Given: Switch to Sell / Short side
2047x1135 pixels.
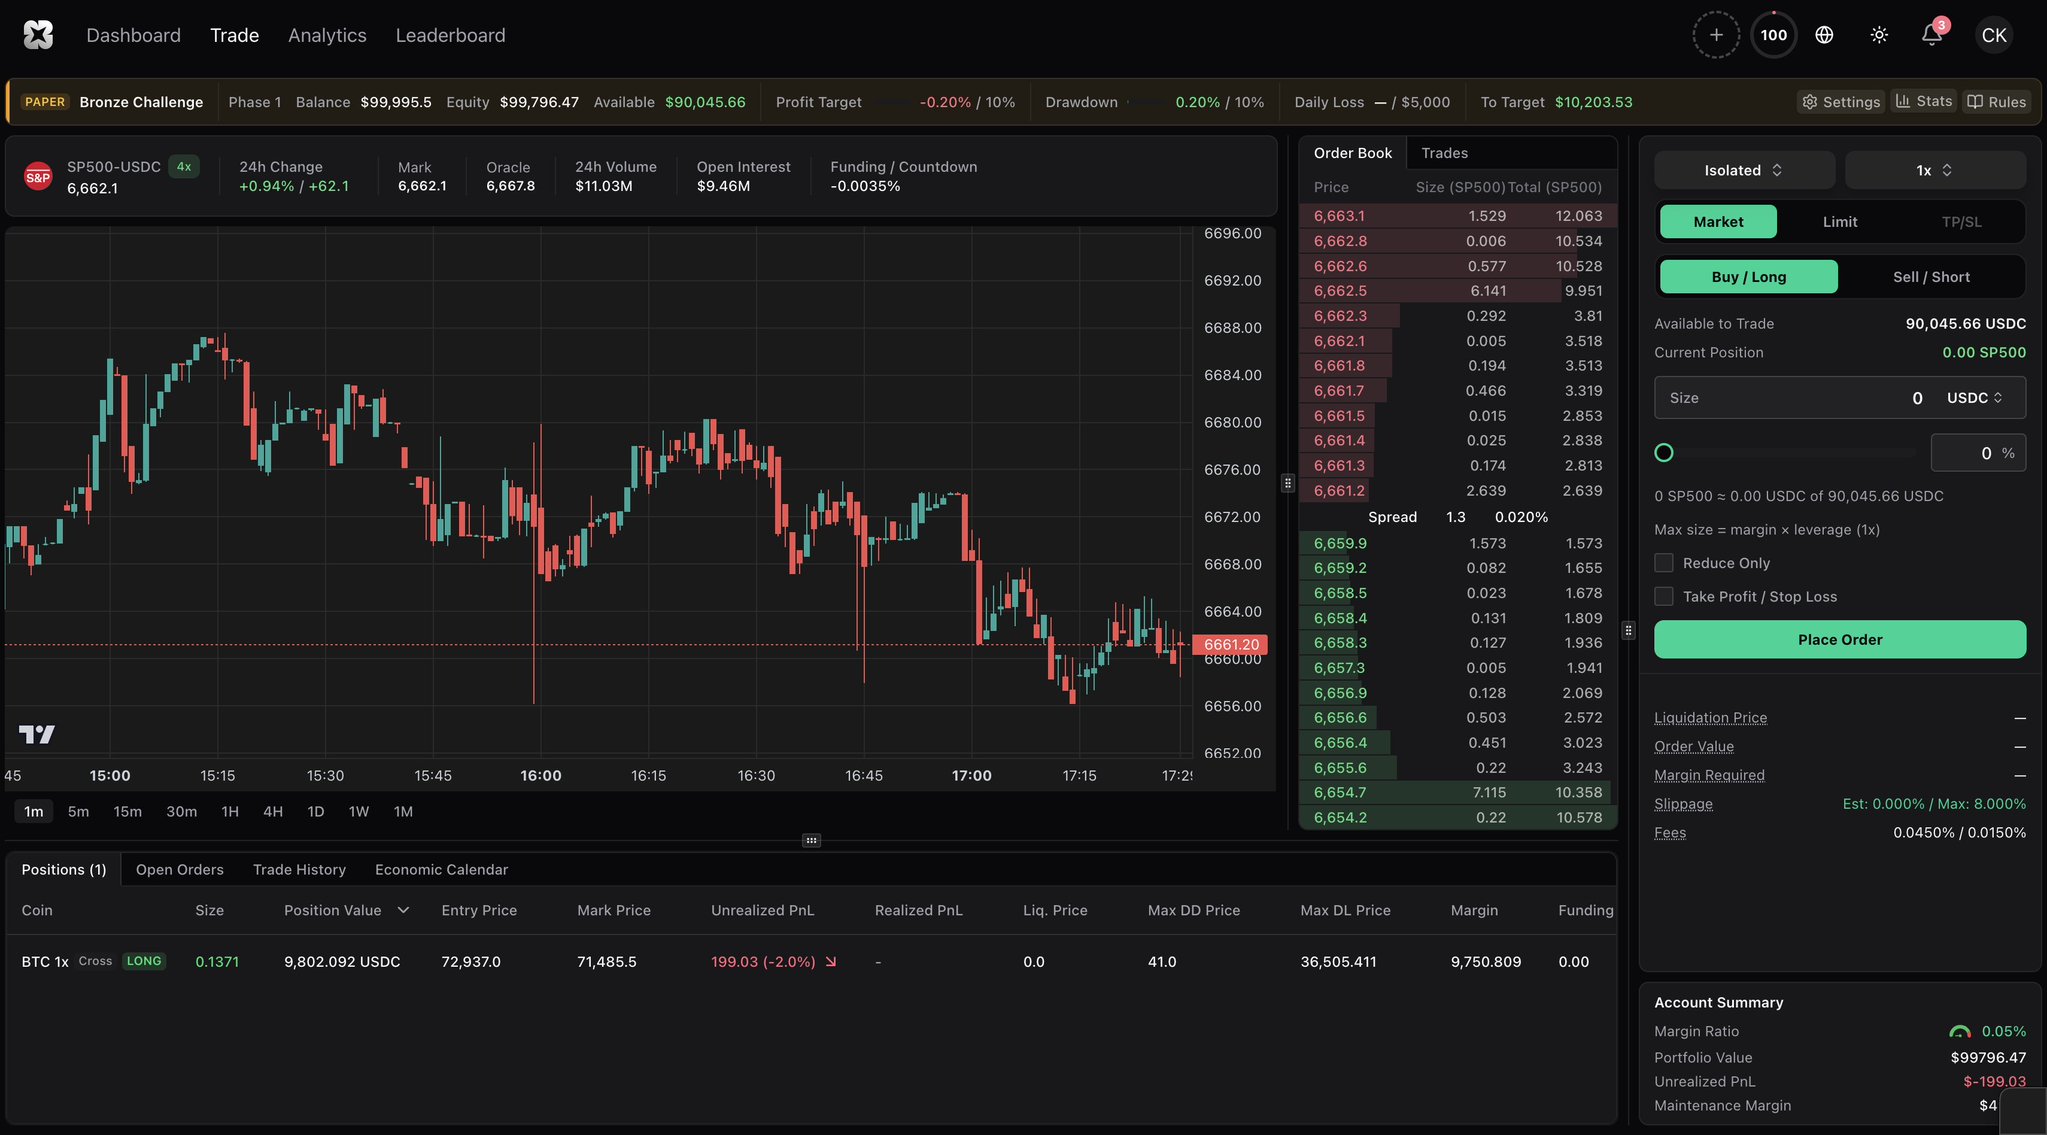Looking at the screenshot, I should click(x=1931, y=277).
